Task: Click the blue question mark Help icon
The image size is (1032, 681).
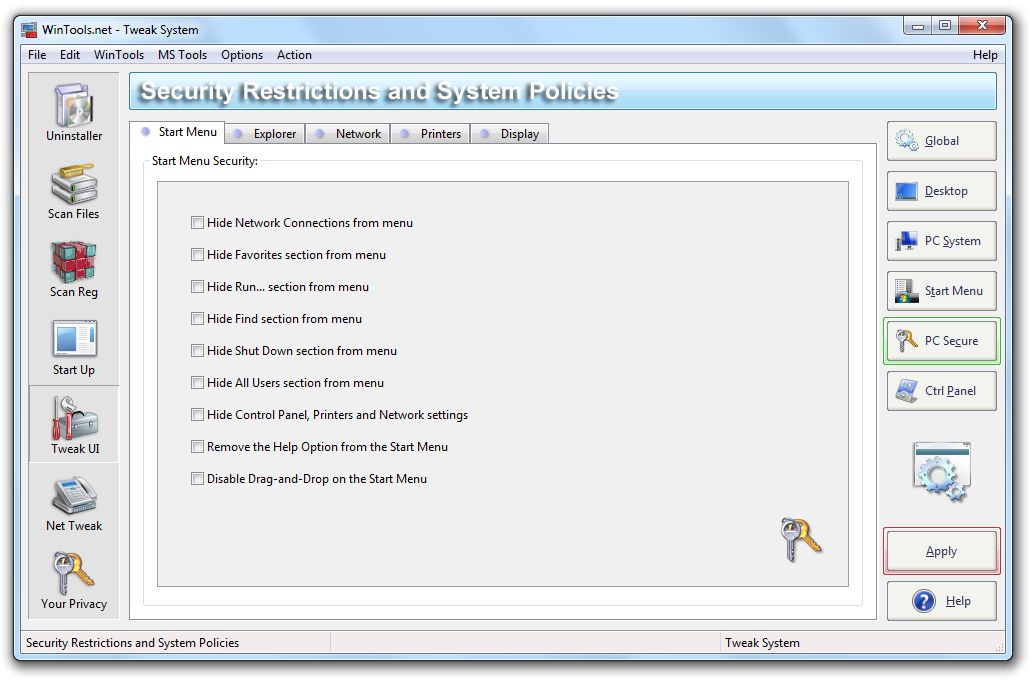Action: click(923, 601)
